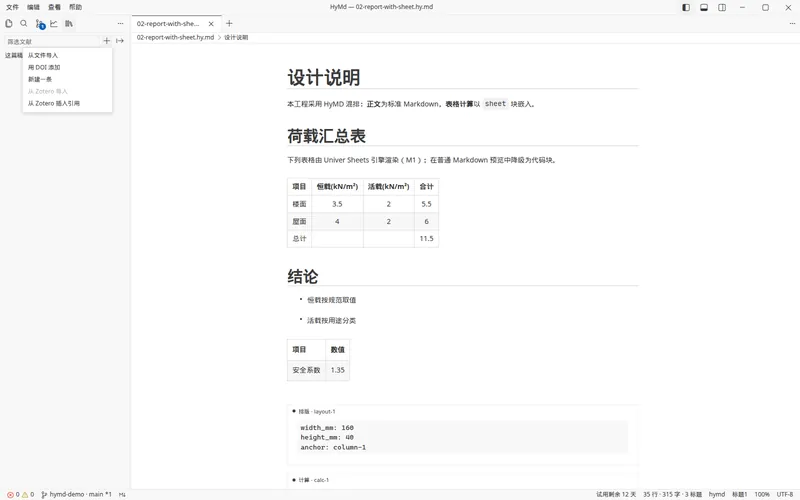Open the 查看 menu

[54, 7]
